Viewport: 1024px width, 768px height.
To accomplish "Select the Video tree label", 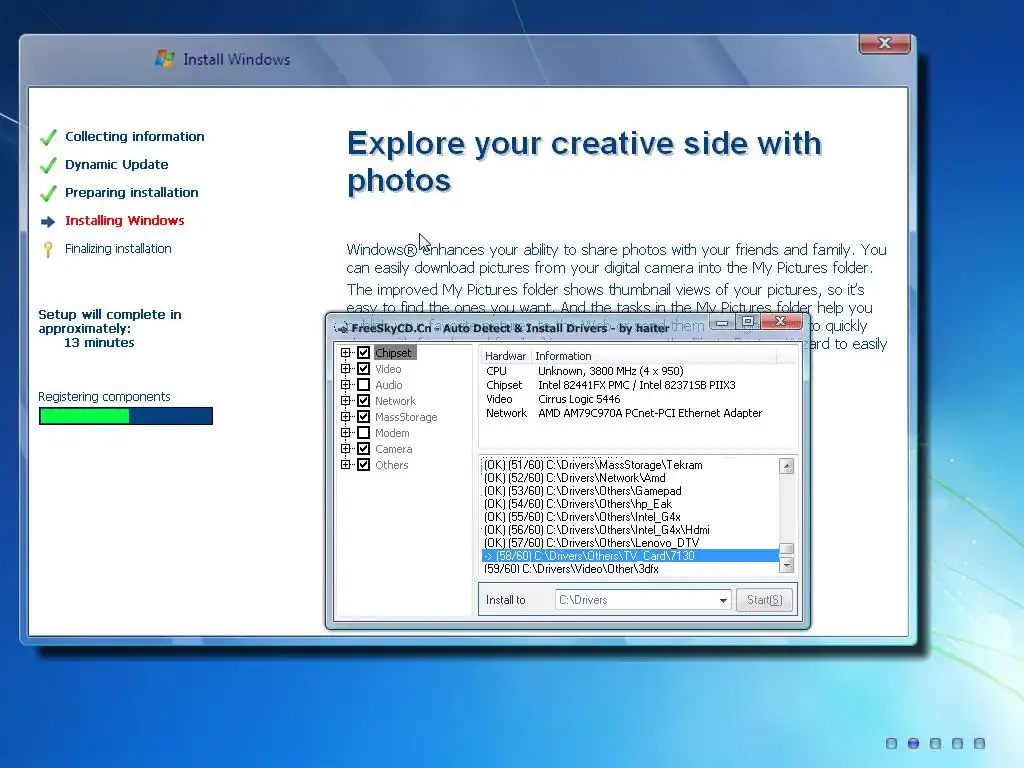I will tap(388, 369).
